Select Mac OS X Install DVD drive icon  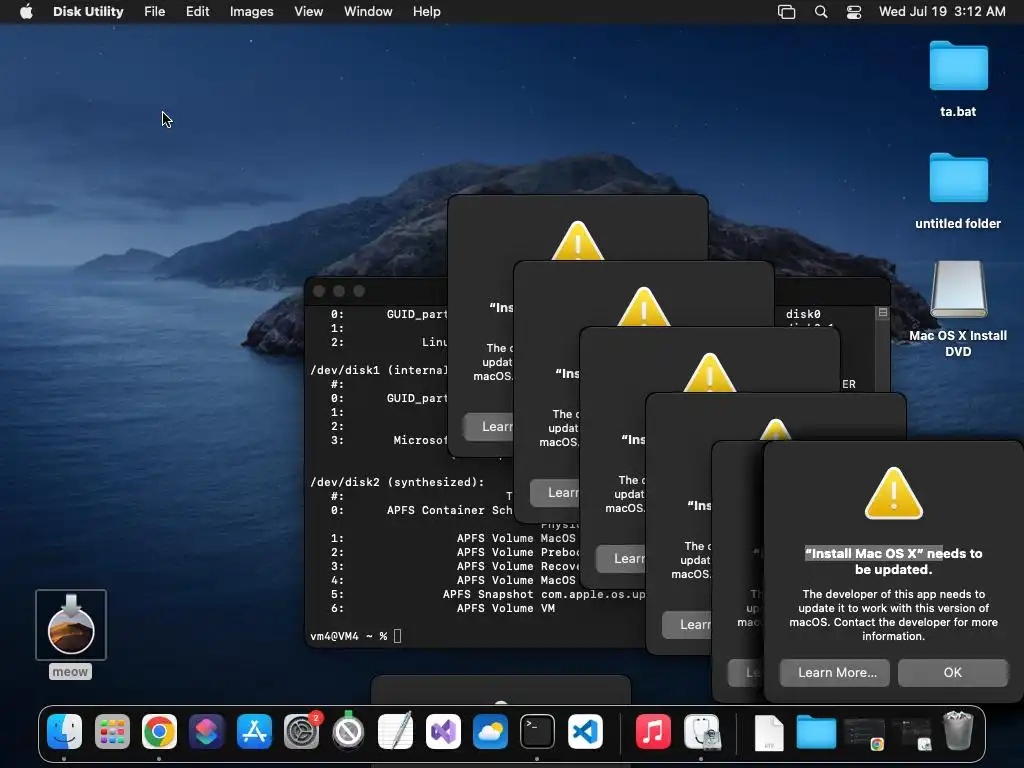[x=958, y=308]
